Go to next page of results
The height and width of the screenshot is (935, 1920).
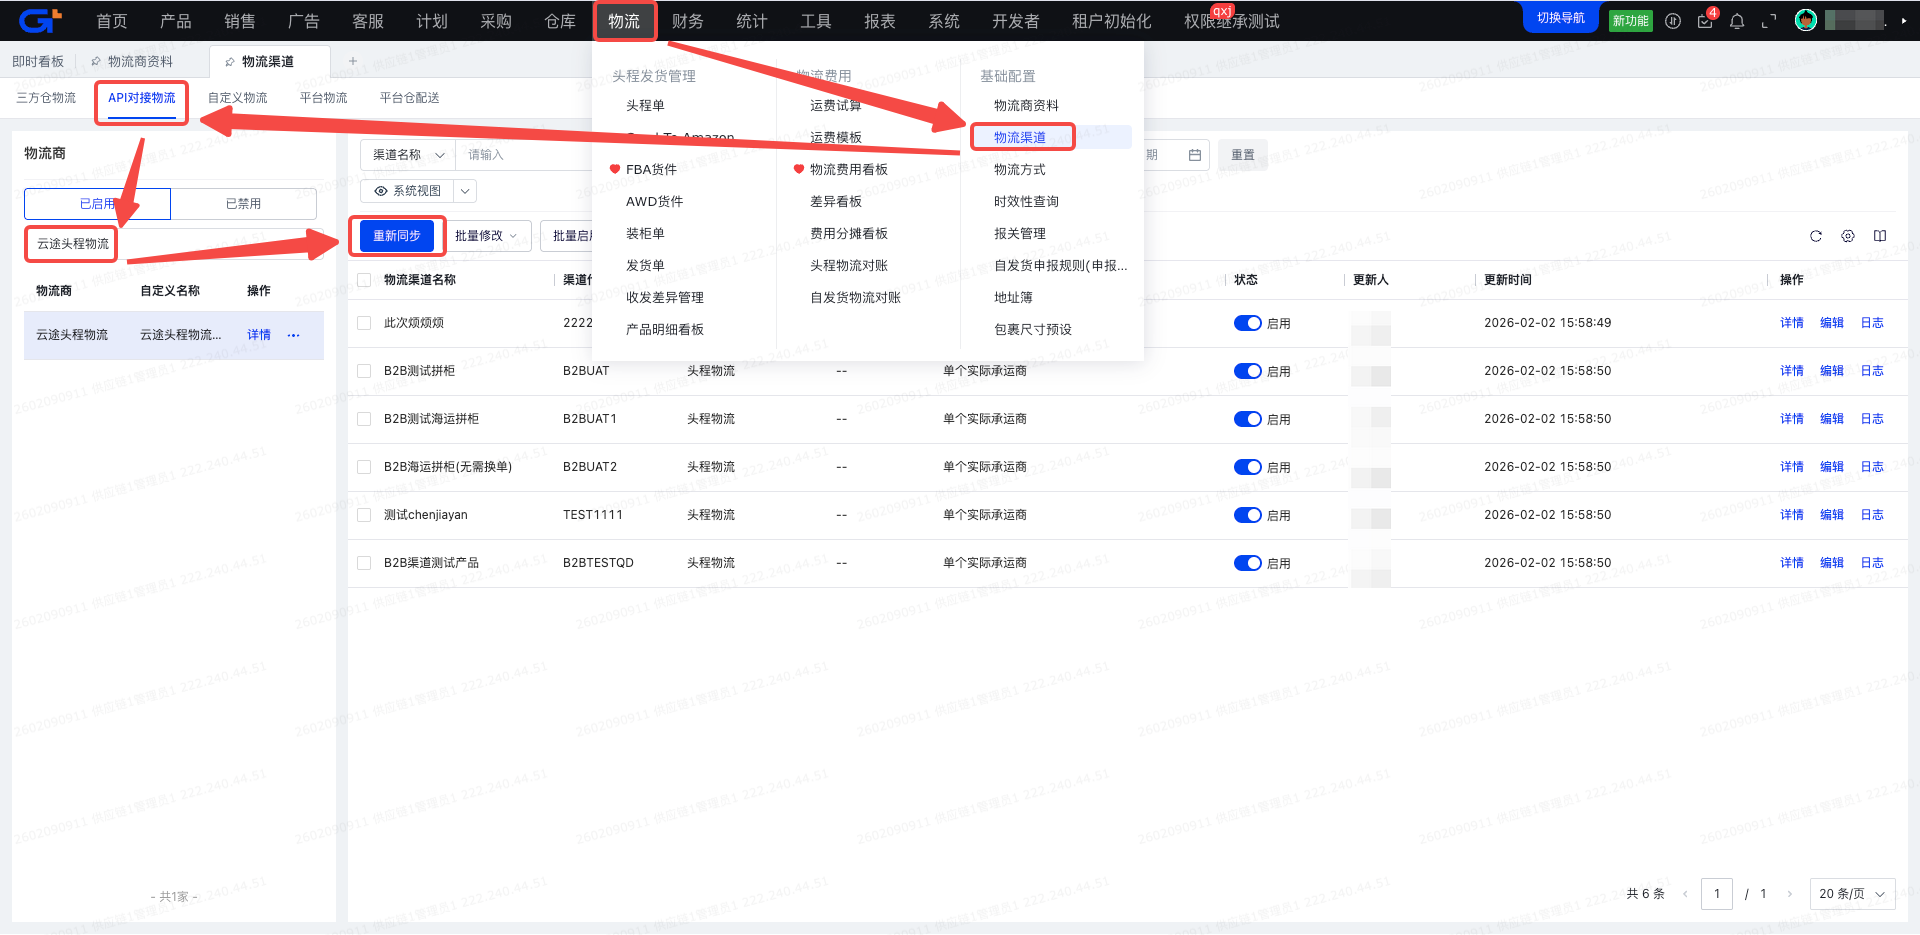pos(1789,894)
